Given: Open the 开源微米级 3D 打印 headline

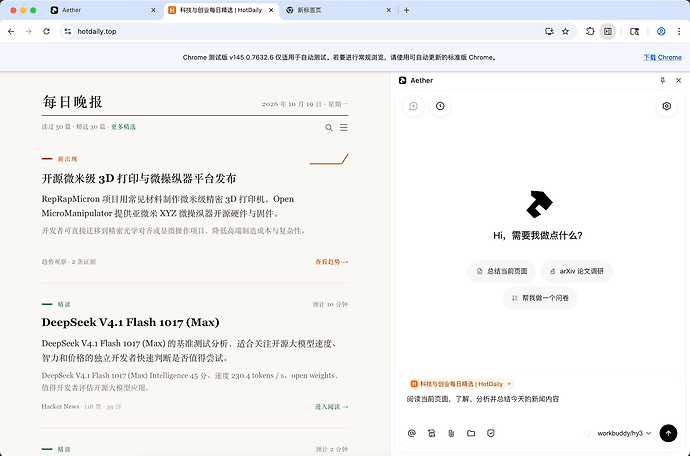Looking at the screenshot, I should pos(139,178).
